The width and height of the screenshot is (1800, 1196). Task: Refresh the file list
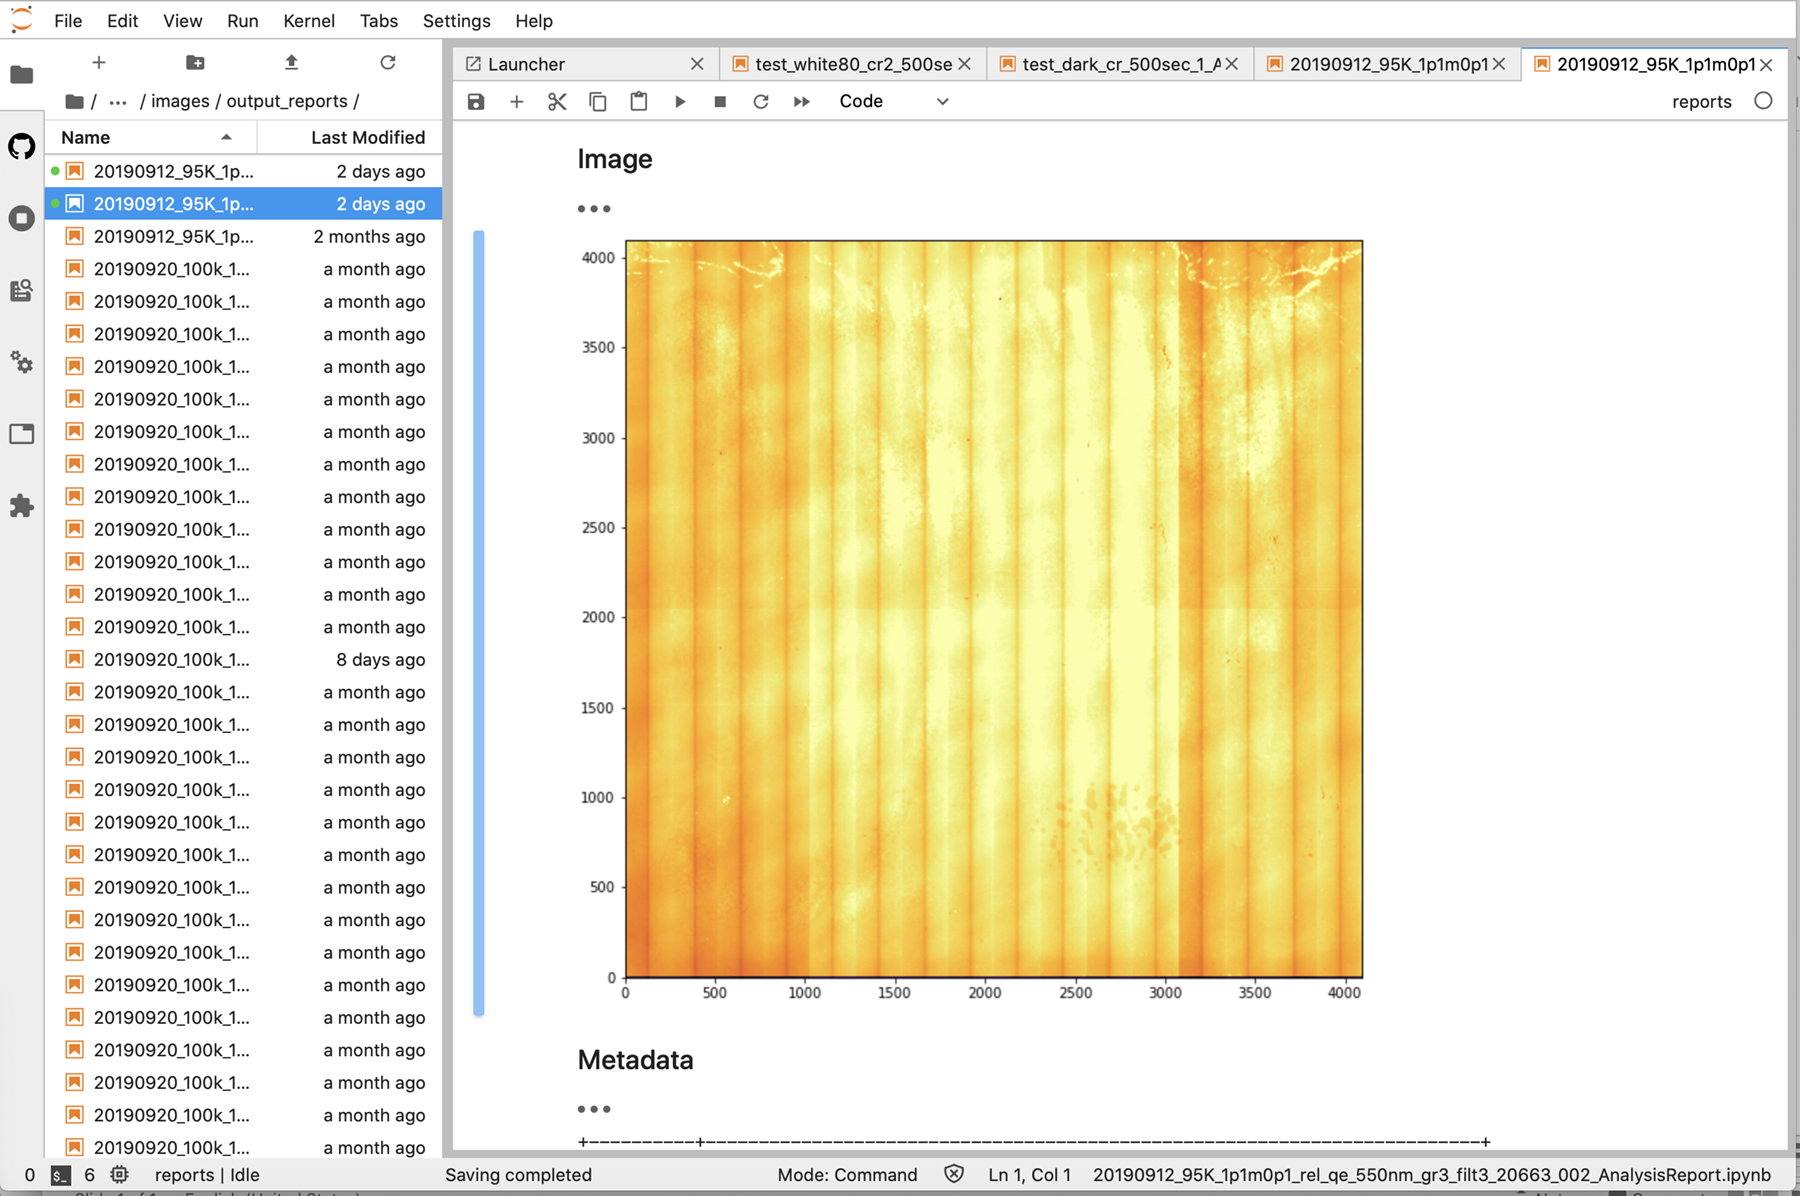(388, 63)
